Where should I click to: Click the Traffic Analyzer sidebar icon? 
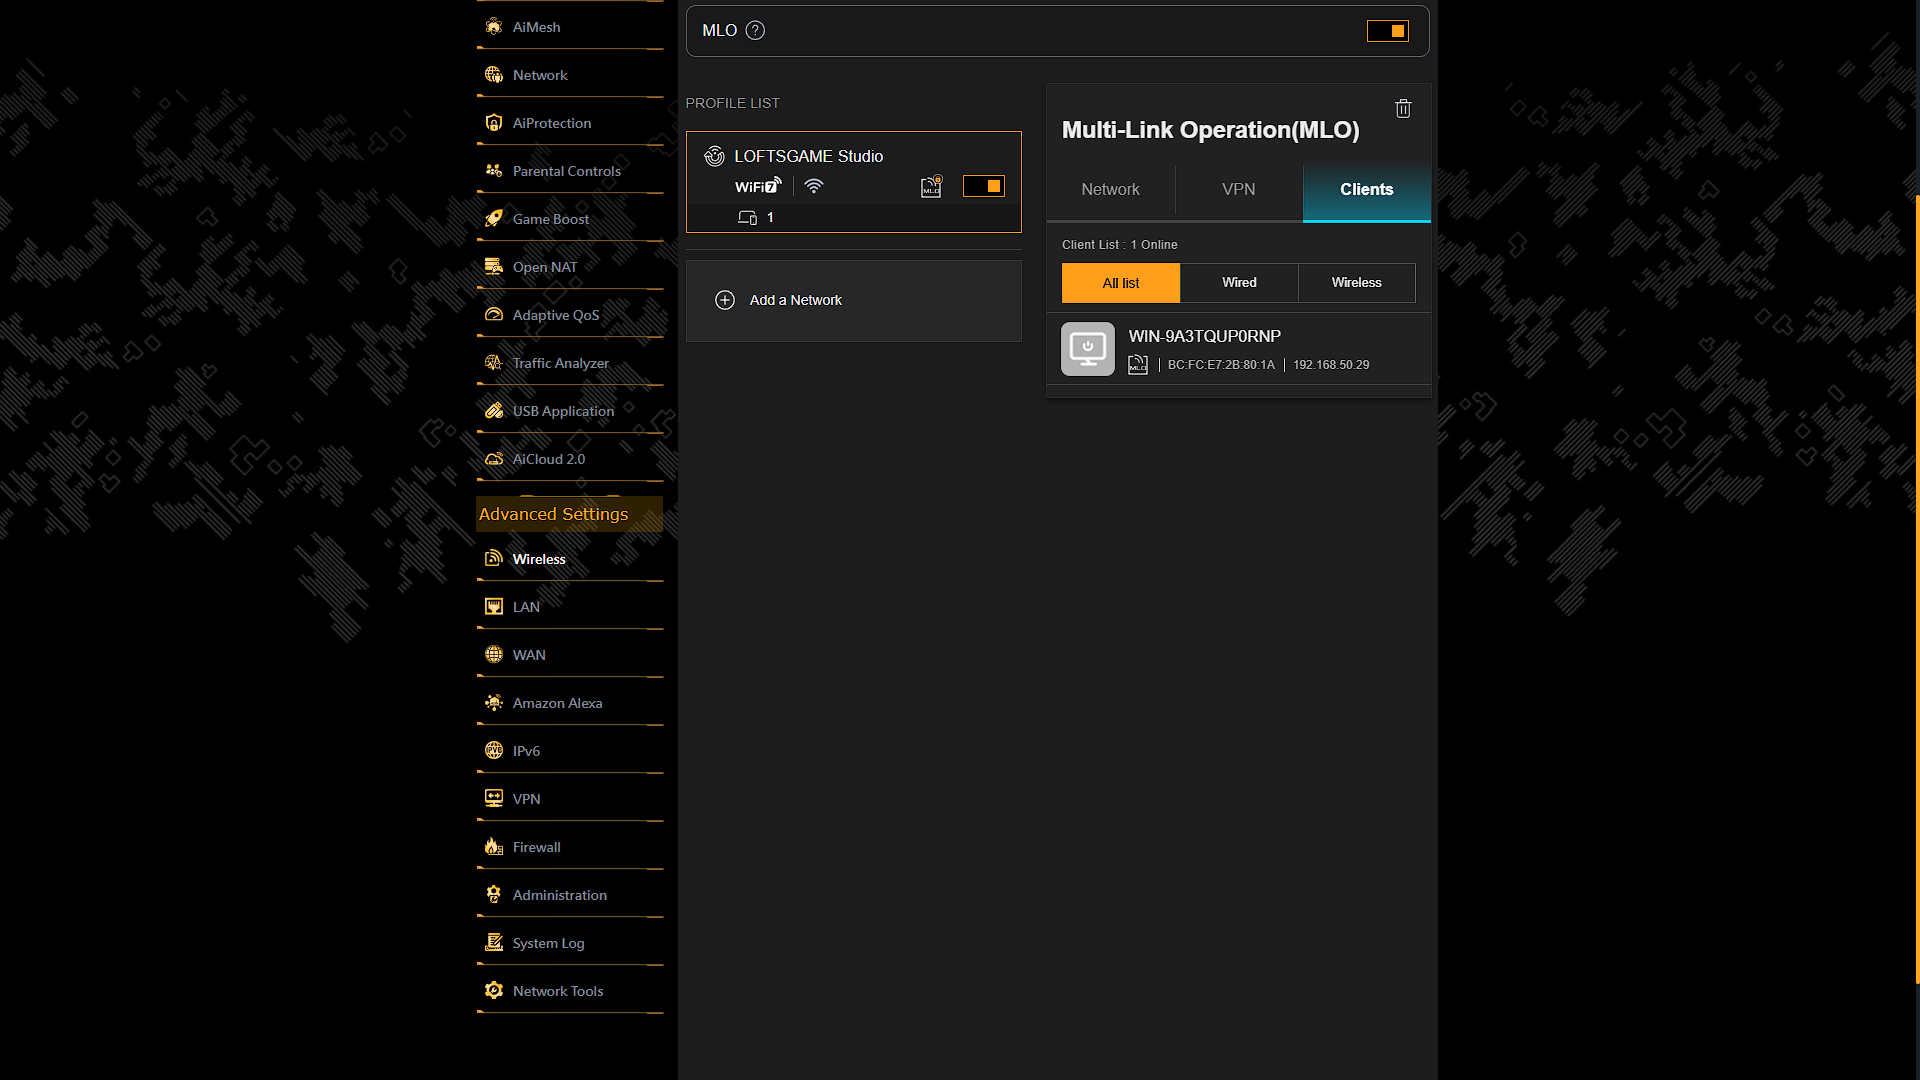click(x=494, y=363)
